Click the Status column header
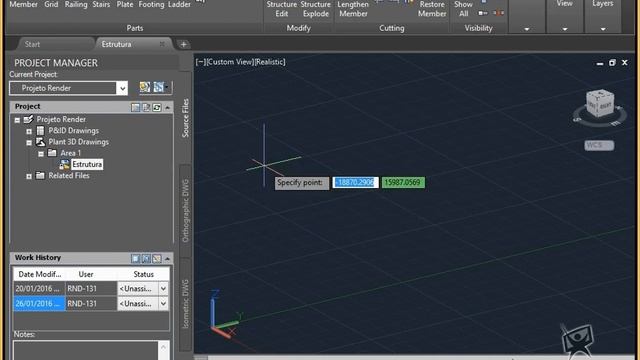This screenshot has width=640, height=360. [x=143, y=274]
